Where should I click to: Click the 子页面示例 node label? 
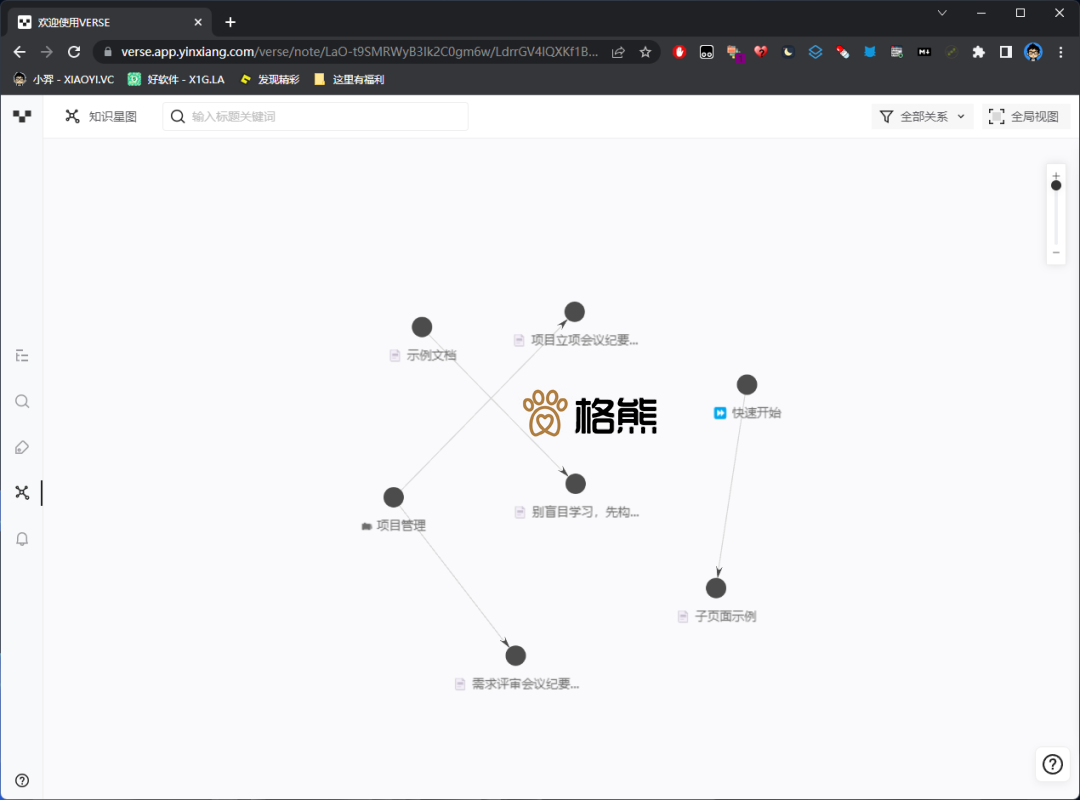[725, 617]
